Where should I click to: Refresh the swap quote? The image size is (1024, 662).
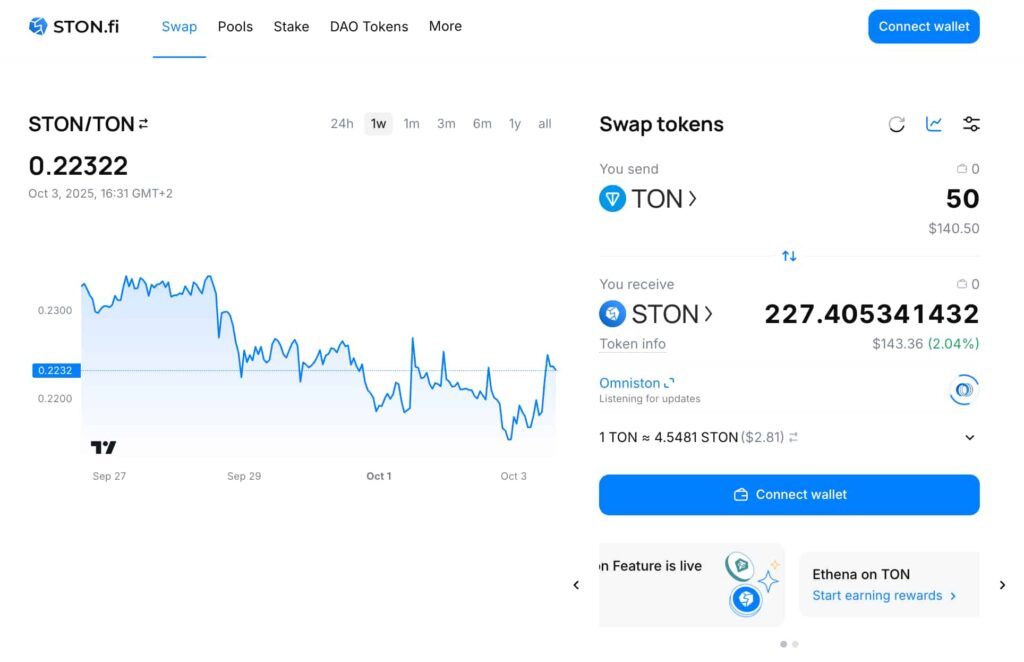tap(897, 124)
